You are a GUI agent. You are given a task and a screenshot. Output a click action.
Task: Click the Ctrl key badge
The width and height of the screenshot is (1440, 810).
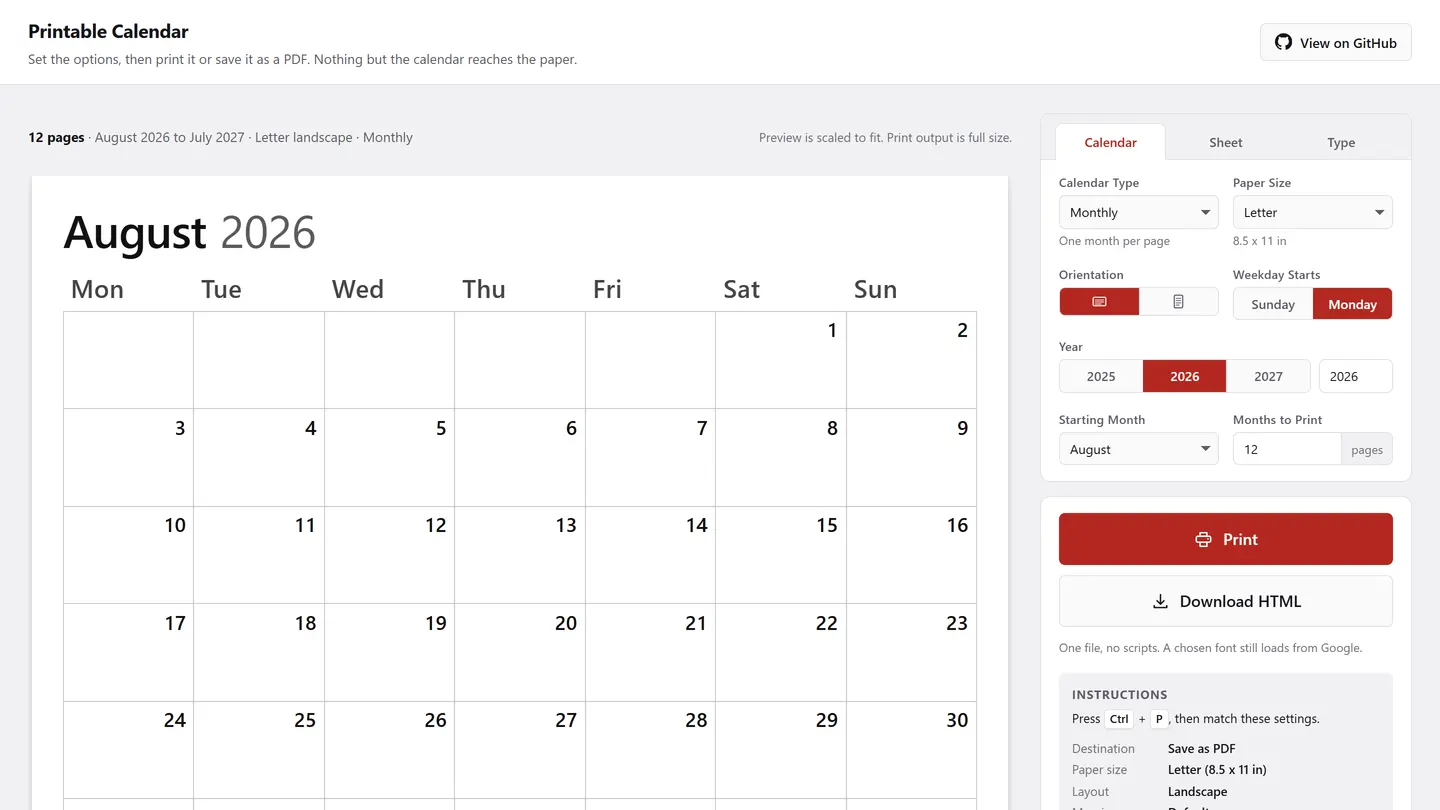(x=1119, y=718)
